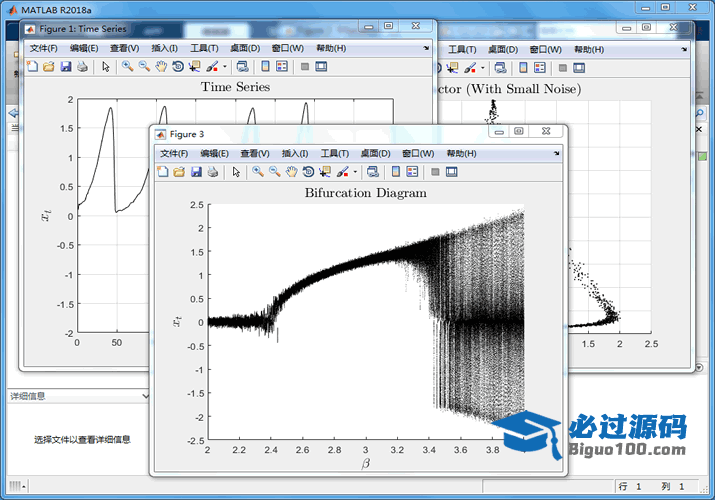Print Figure 3 with the printer icon
Viewport: 715px width, 500px height.
tap(214, 172)
